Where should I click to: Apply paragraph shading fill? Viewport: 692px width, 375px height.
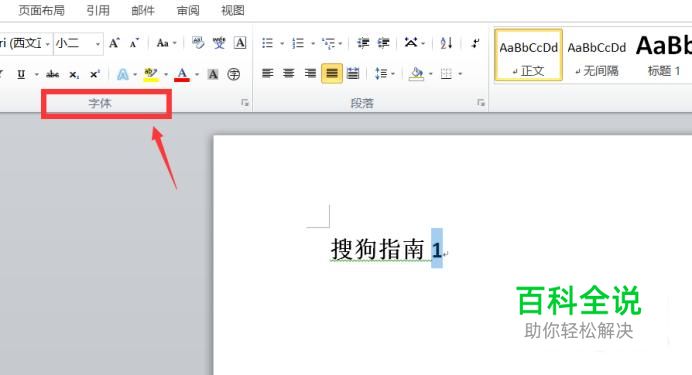point(416,74)
